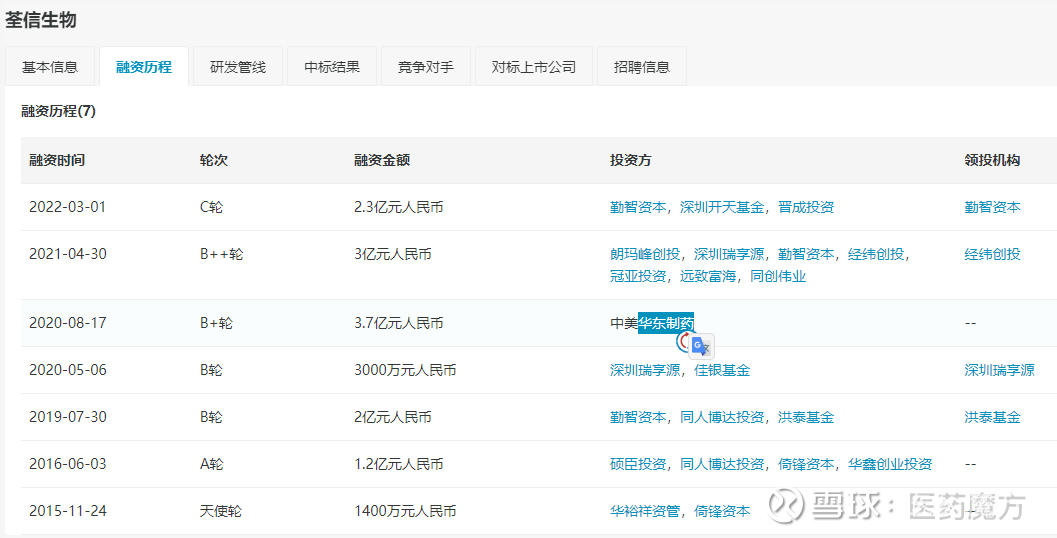Click investor 洪泰基金 in 2019-07-30 investor list
This screenshot has width=1057, height=538.
(x=806, y=417)
